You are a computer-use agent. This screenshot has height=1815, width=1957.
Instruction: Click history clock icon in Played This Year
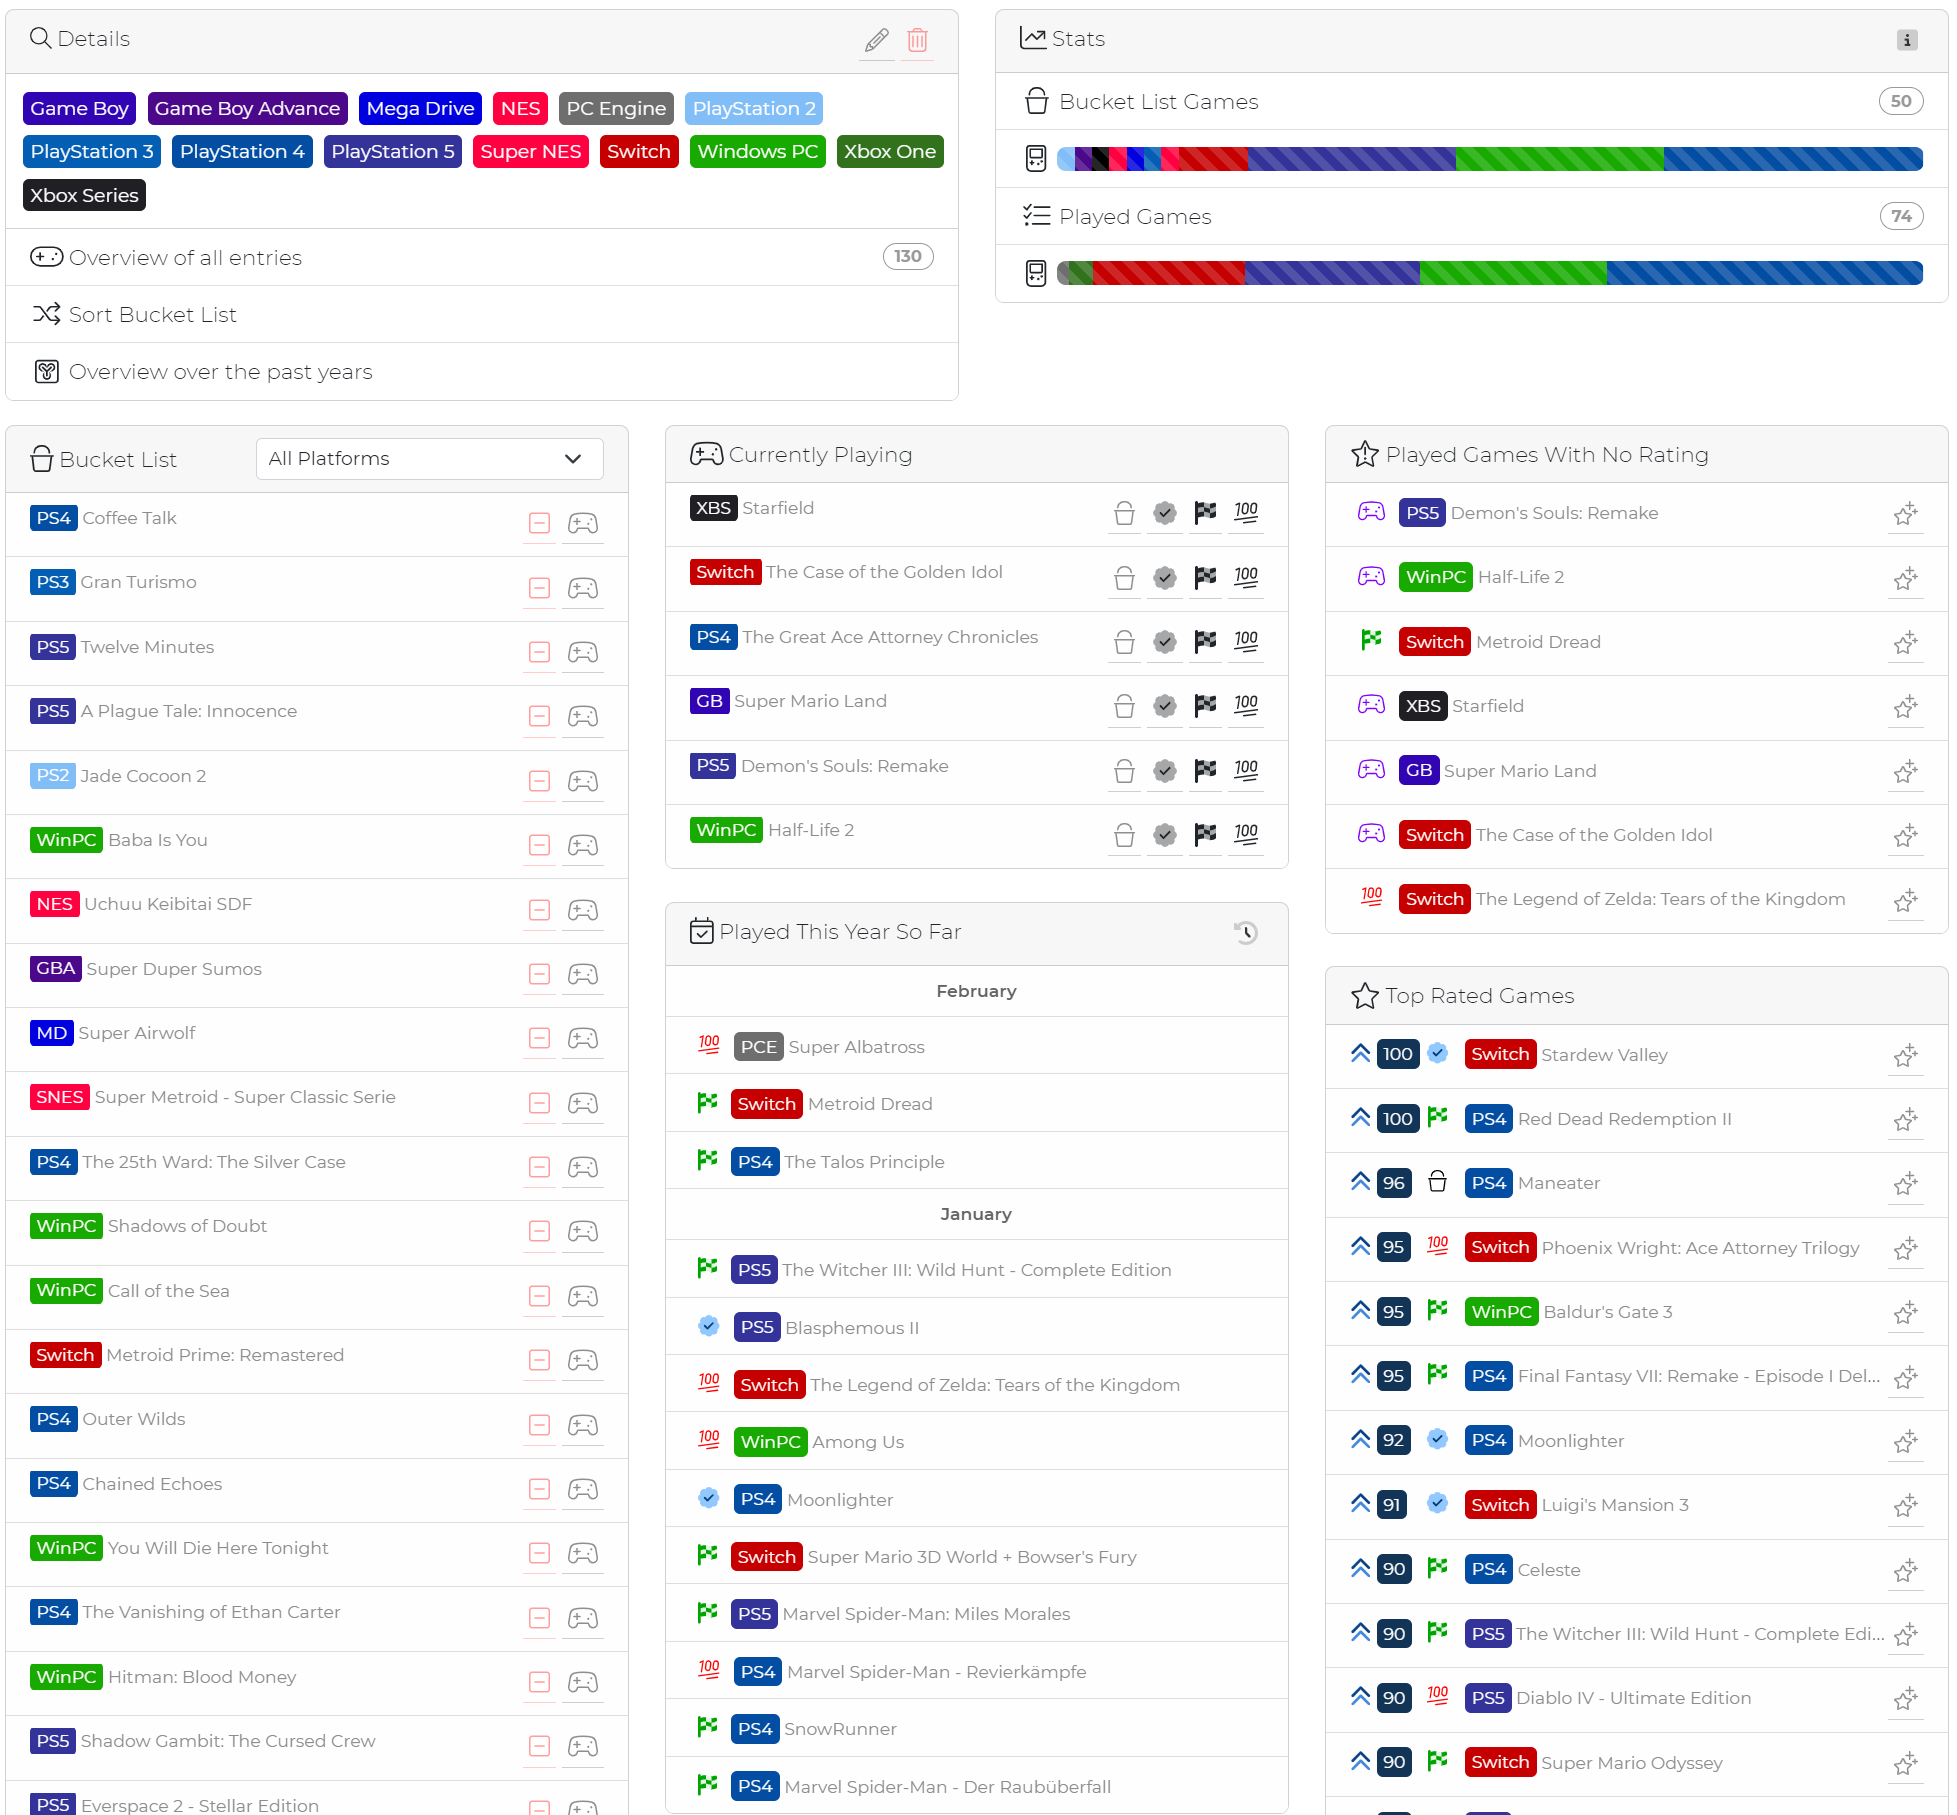(x=1246, y=932)
